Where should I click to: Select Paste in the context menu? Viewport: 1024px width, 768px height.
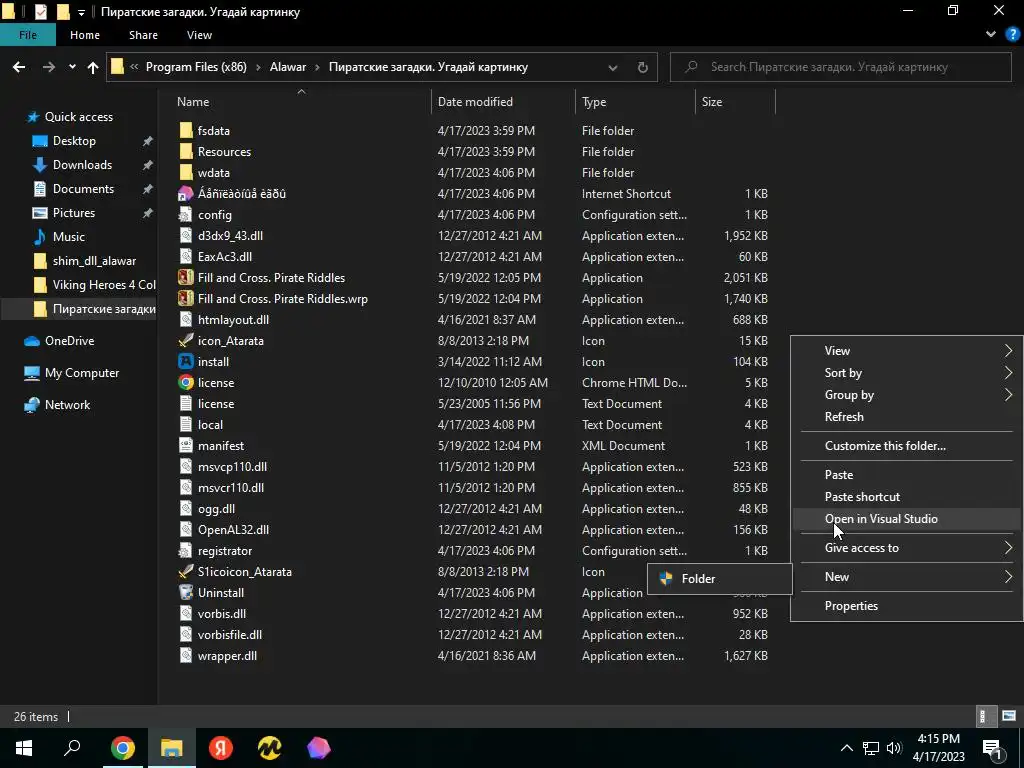click(x=839, y=475)
